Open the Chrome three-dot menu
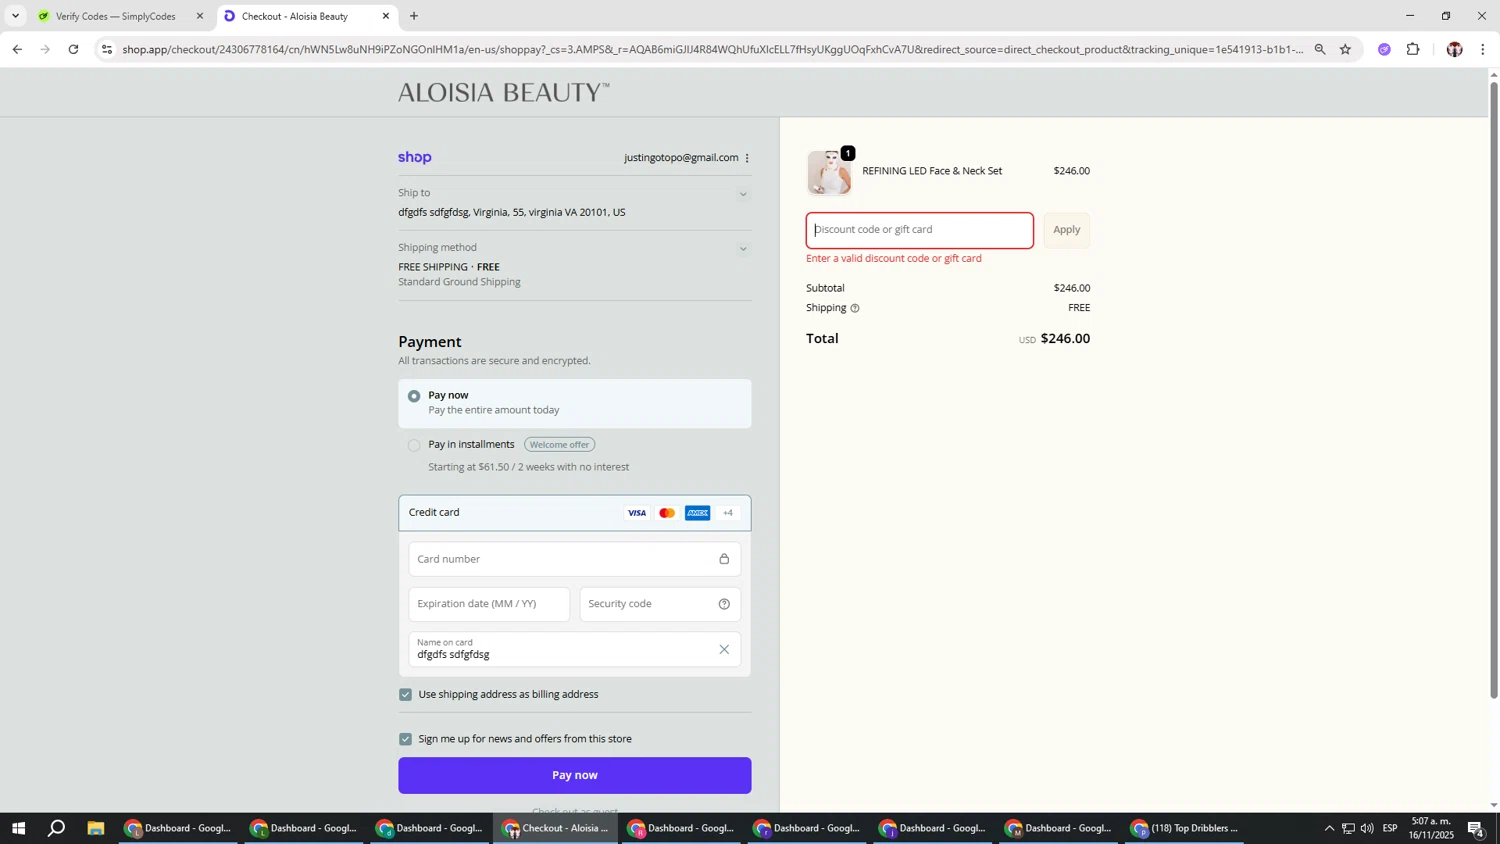 click(x=1483, y=49)
